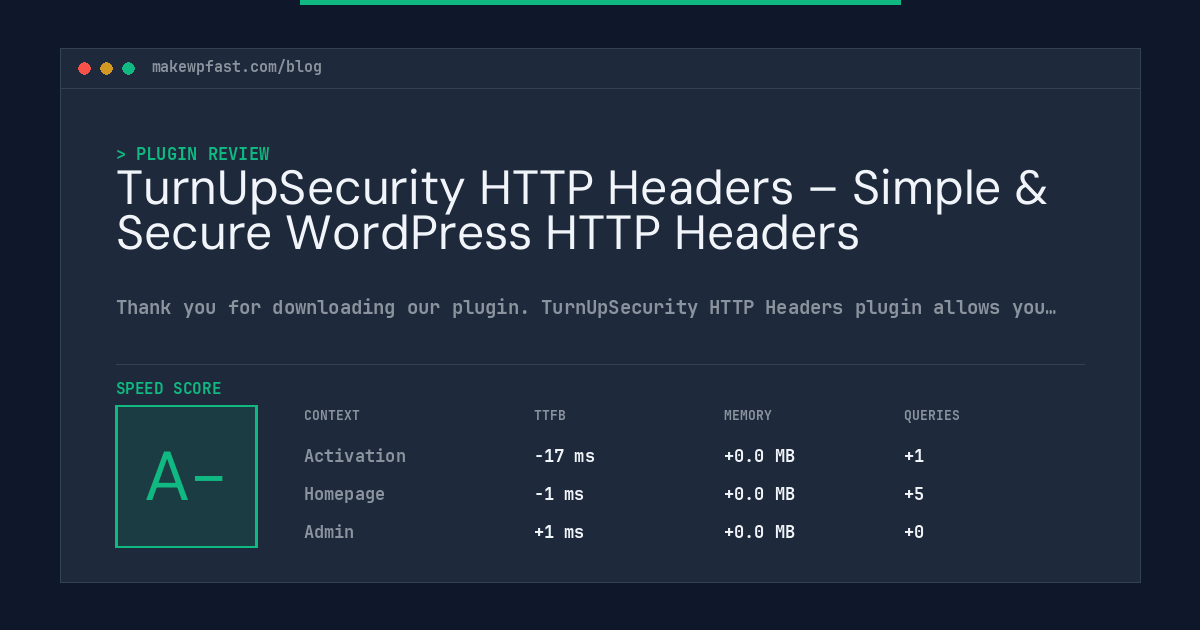
Task: Click the Activation row label
Action: point(355,456)
